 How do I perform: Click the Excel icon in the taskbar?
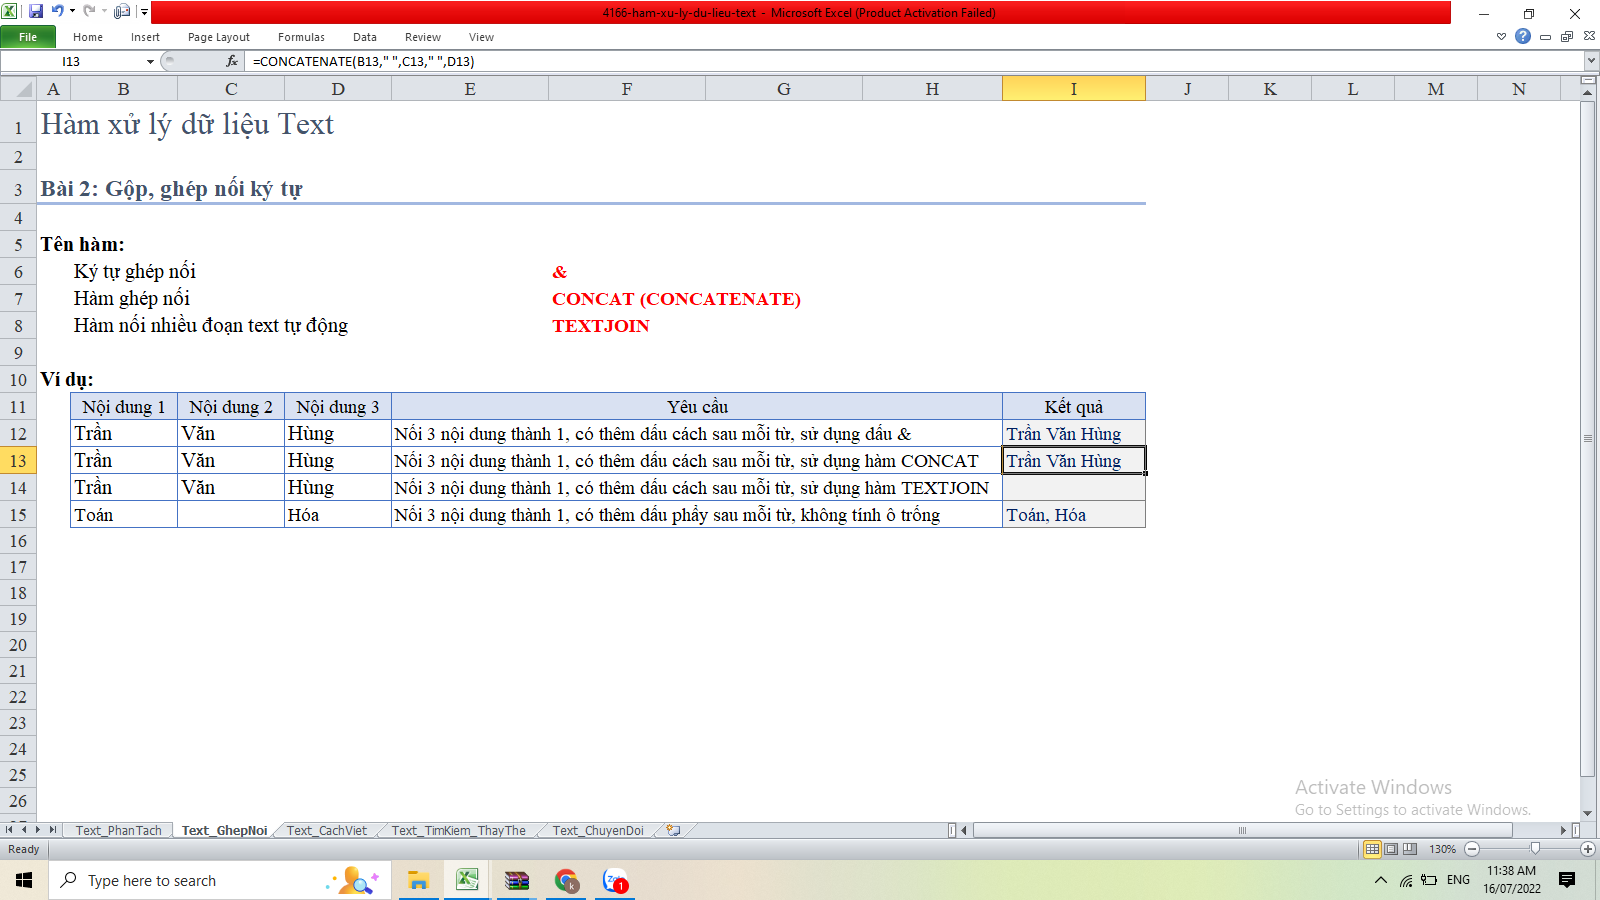[x=467, y=880]
